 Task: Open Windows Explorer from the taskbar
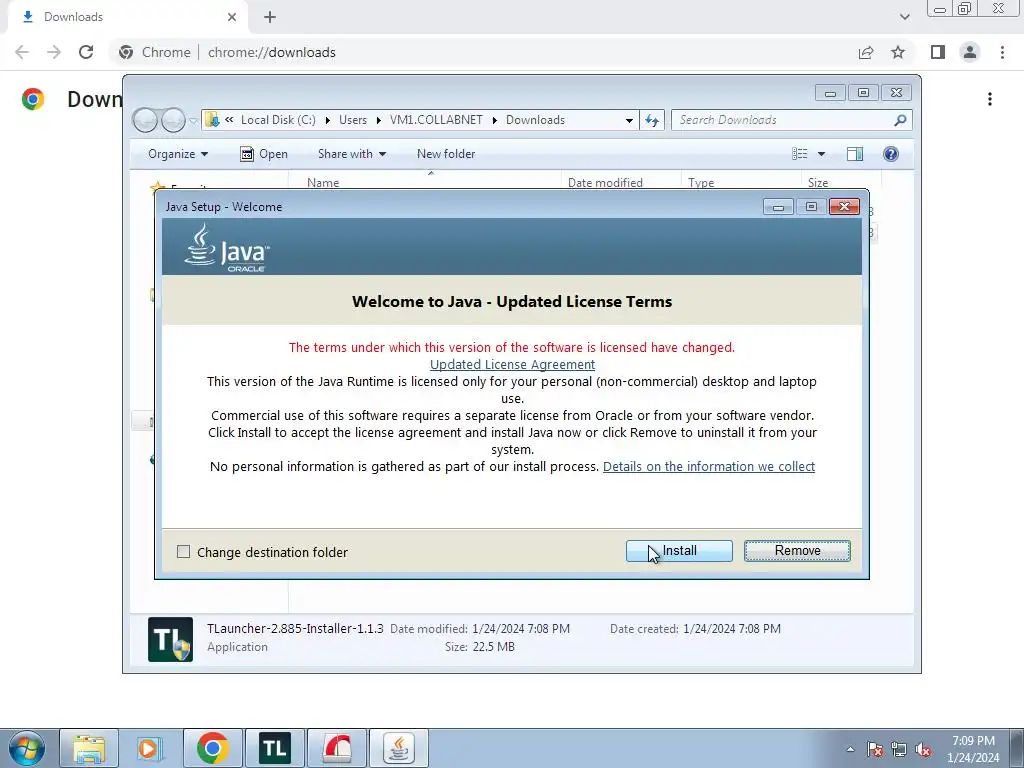(89, 748)
